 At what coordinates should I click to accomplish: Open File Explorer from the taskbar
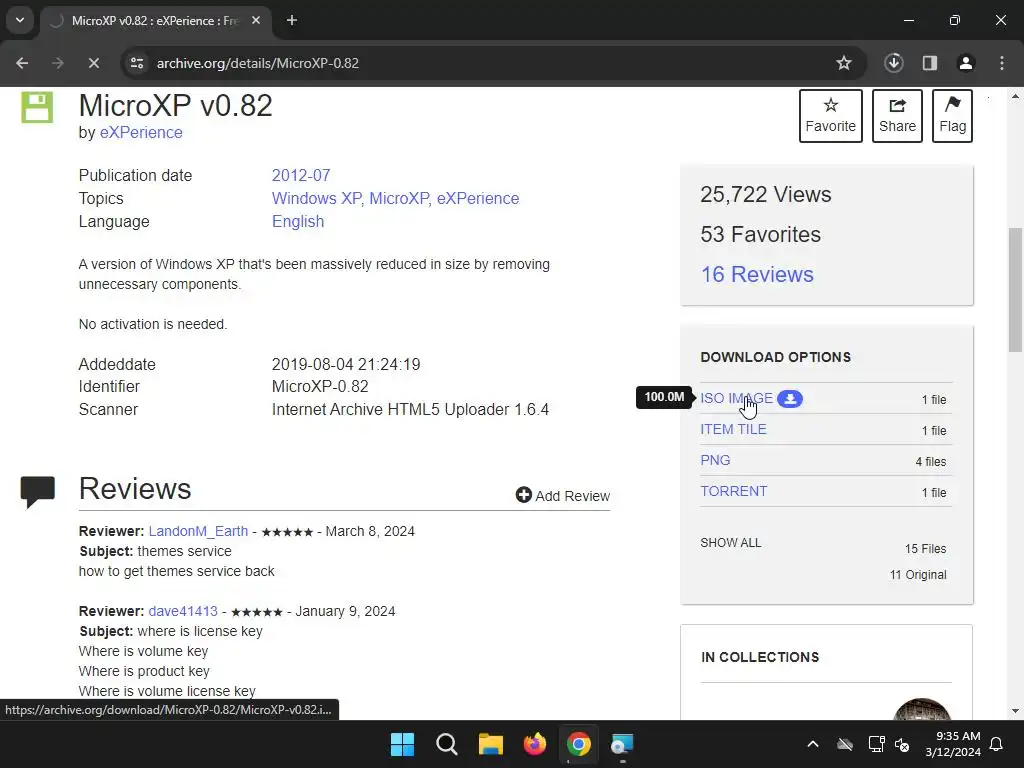click(x=490, y=744)
